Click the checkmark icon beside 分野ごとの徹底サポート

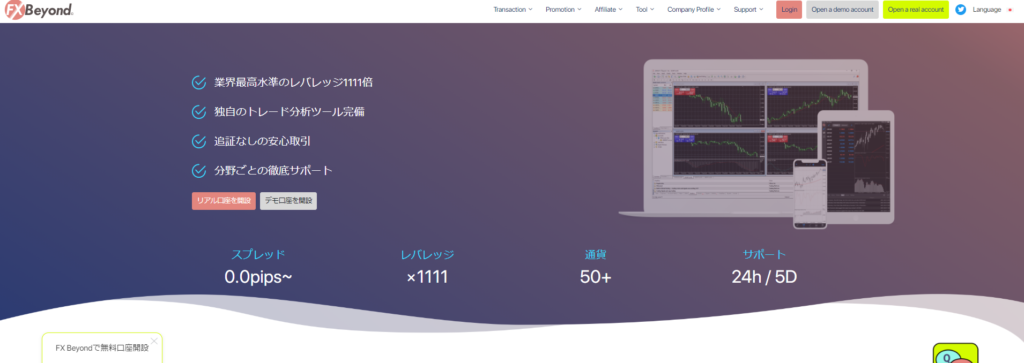[199, 170]
